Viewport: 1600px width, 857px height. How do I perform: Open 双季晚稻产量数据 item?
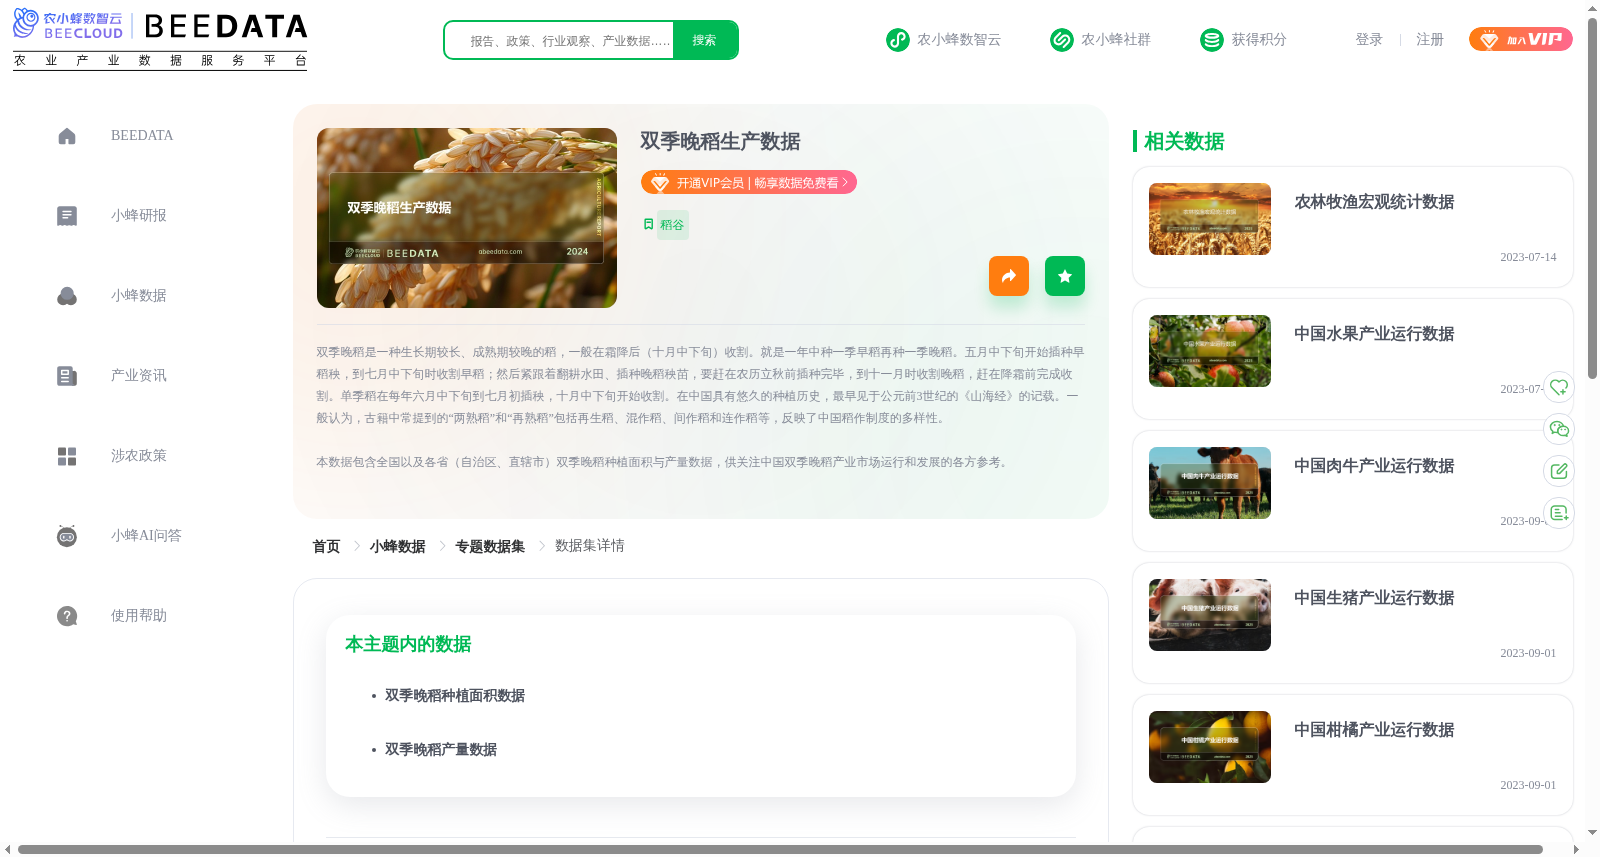pos(441,750)
